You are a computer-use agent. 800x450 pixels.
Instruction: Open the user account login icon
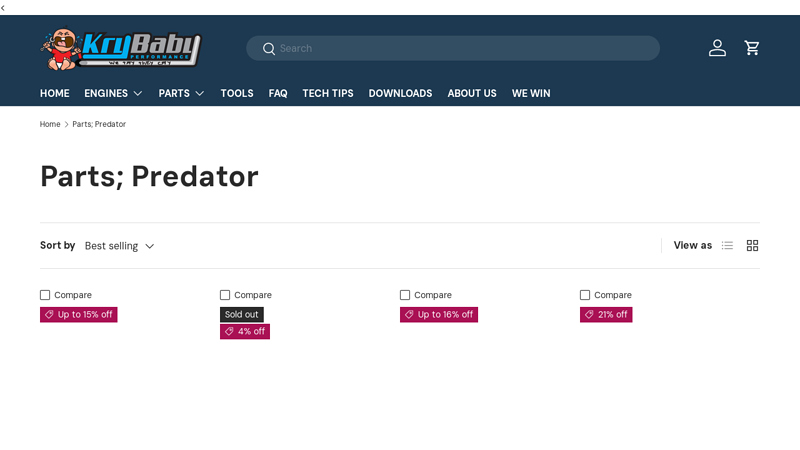coord(717,48)
